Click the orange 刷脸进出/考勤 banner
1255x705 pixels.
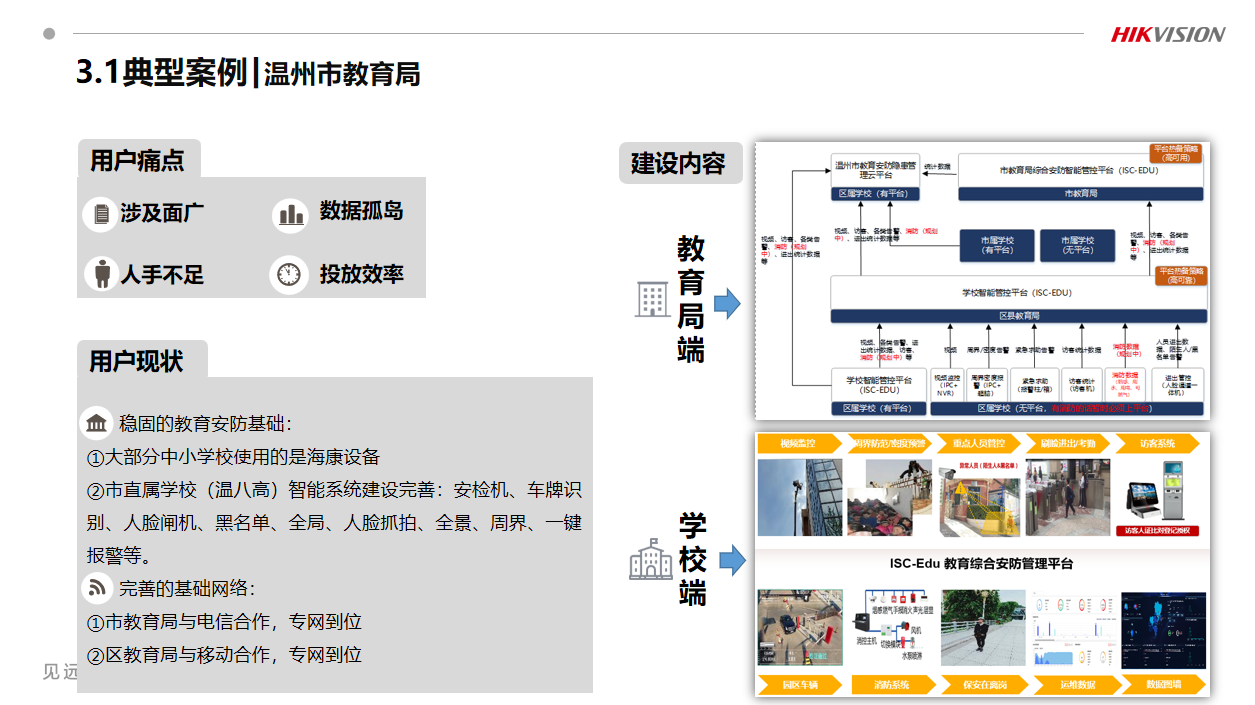click(x=1067, y=443)
